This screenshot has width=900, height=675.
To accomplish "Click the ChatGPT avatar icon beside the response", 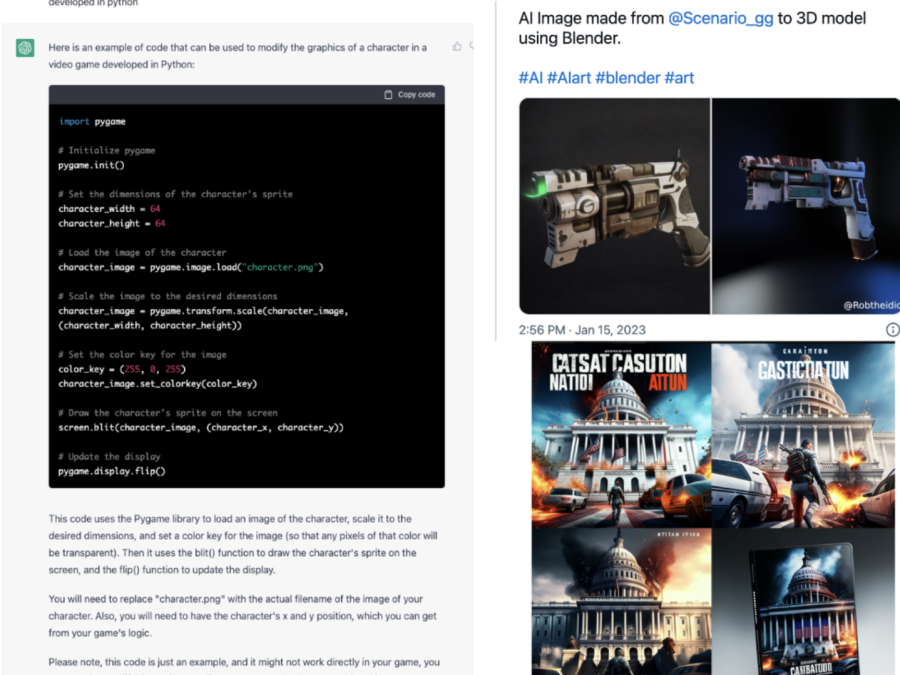I will tap(25, 48).
